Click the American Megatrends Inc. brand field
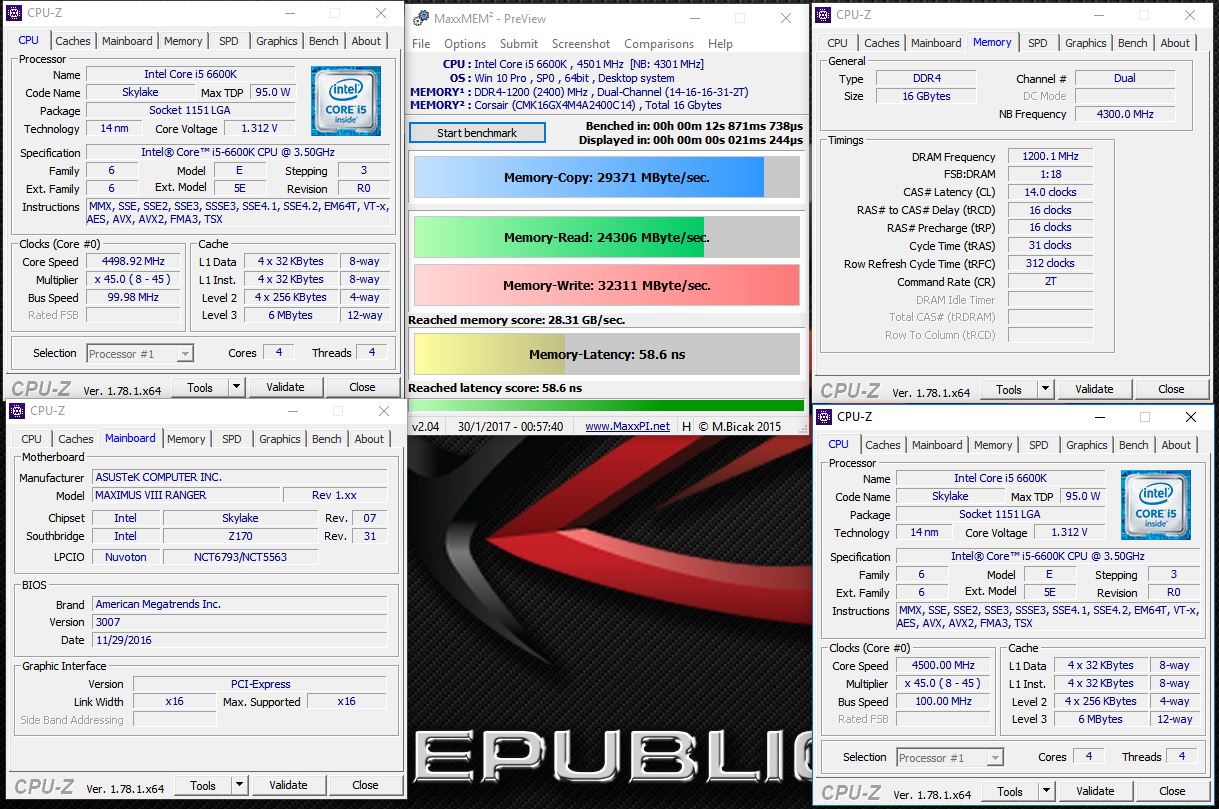This screenshot has width=1219, height=809. click(x=240, y=604)
